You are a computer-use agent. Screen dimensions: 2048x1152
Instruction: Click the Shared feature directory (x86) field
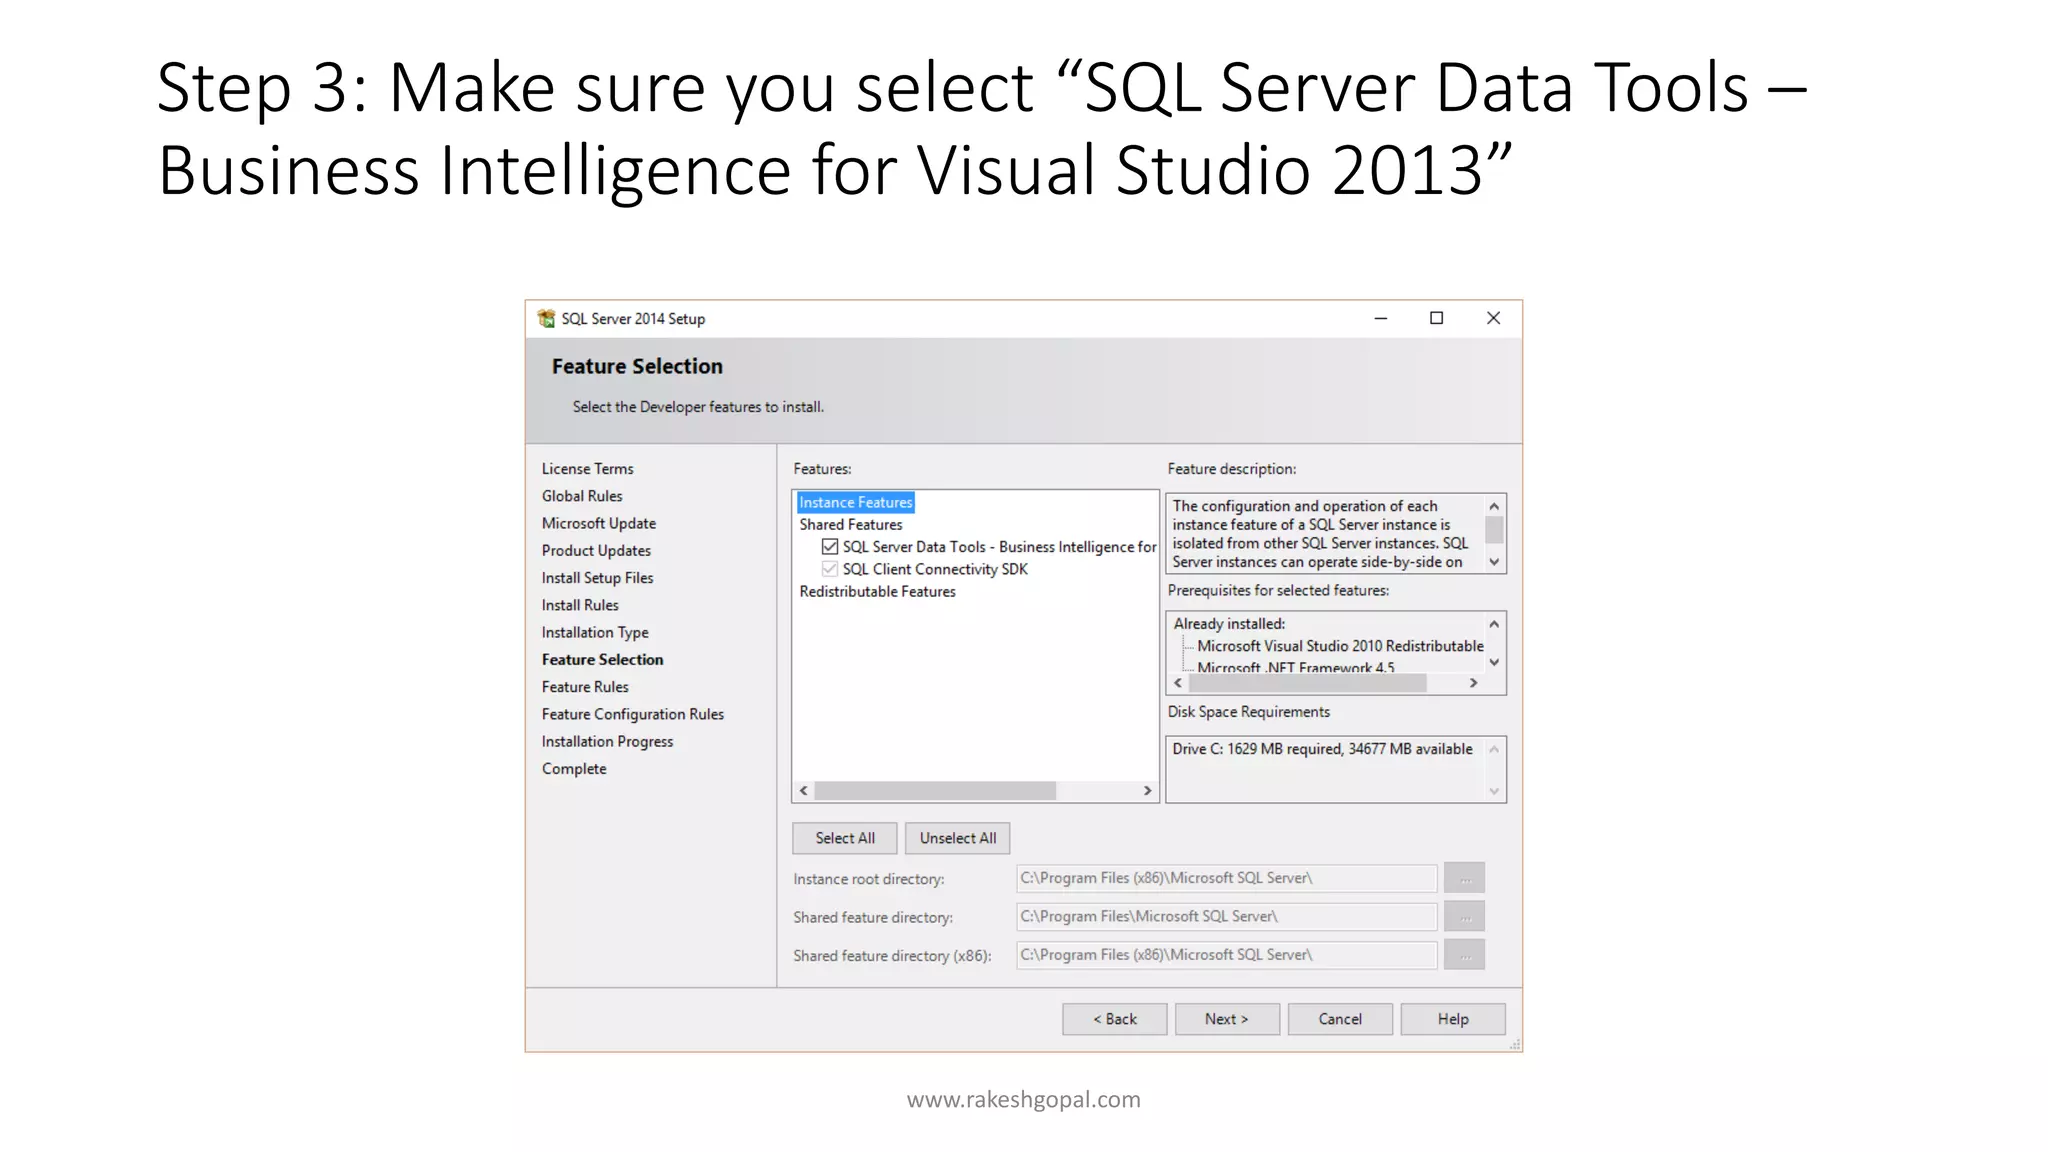[1226, 955]
